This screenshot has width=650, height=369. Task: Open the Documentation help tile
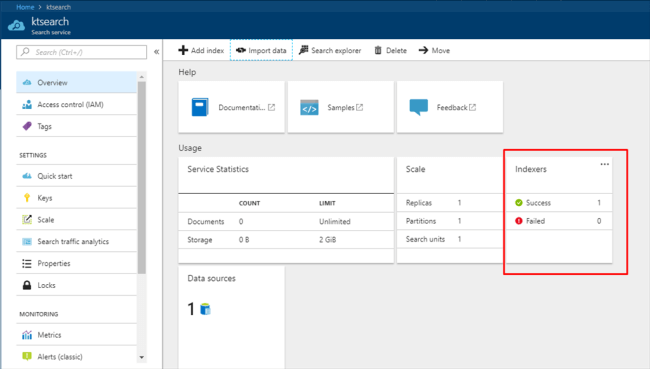click(231, 107)
